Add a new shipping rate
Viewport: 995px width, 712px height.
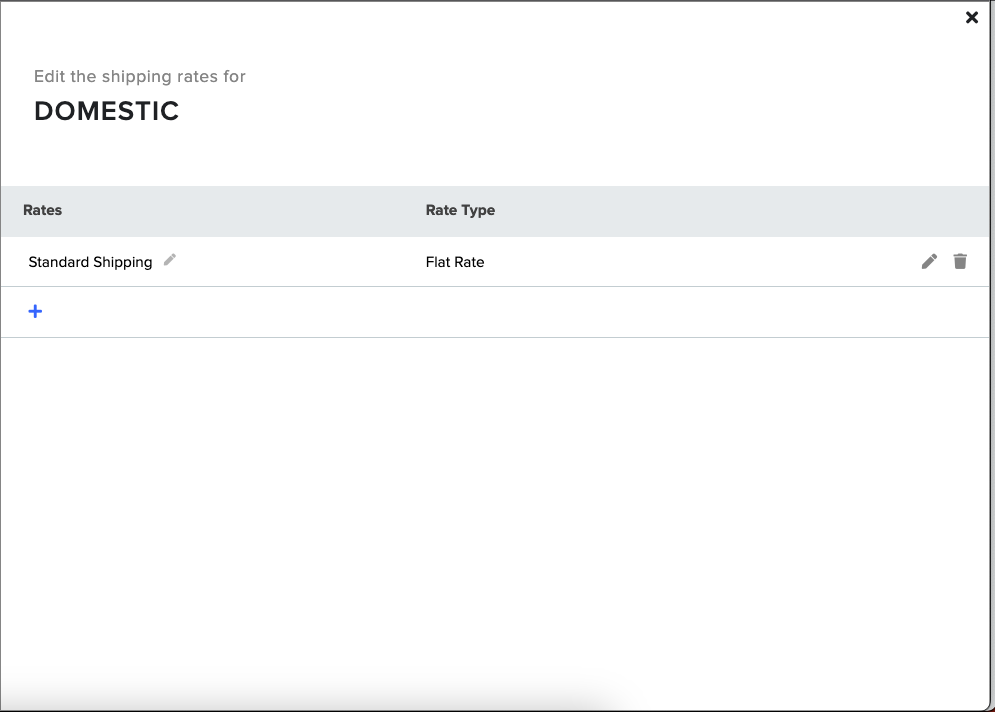36,312
